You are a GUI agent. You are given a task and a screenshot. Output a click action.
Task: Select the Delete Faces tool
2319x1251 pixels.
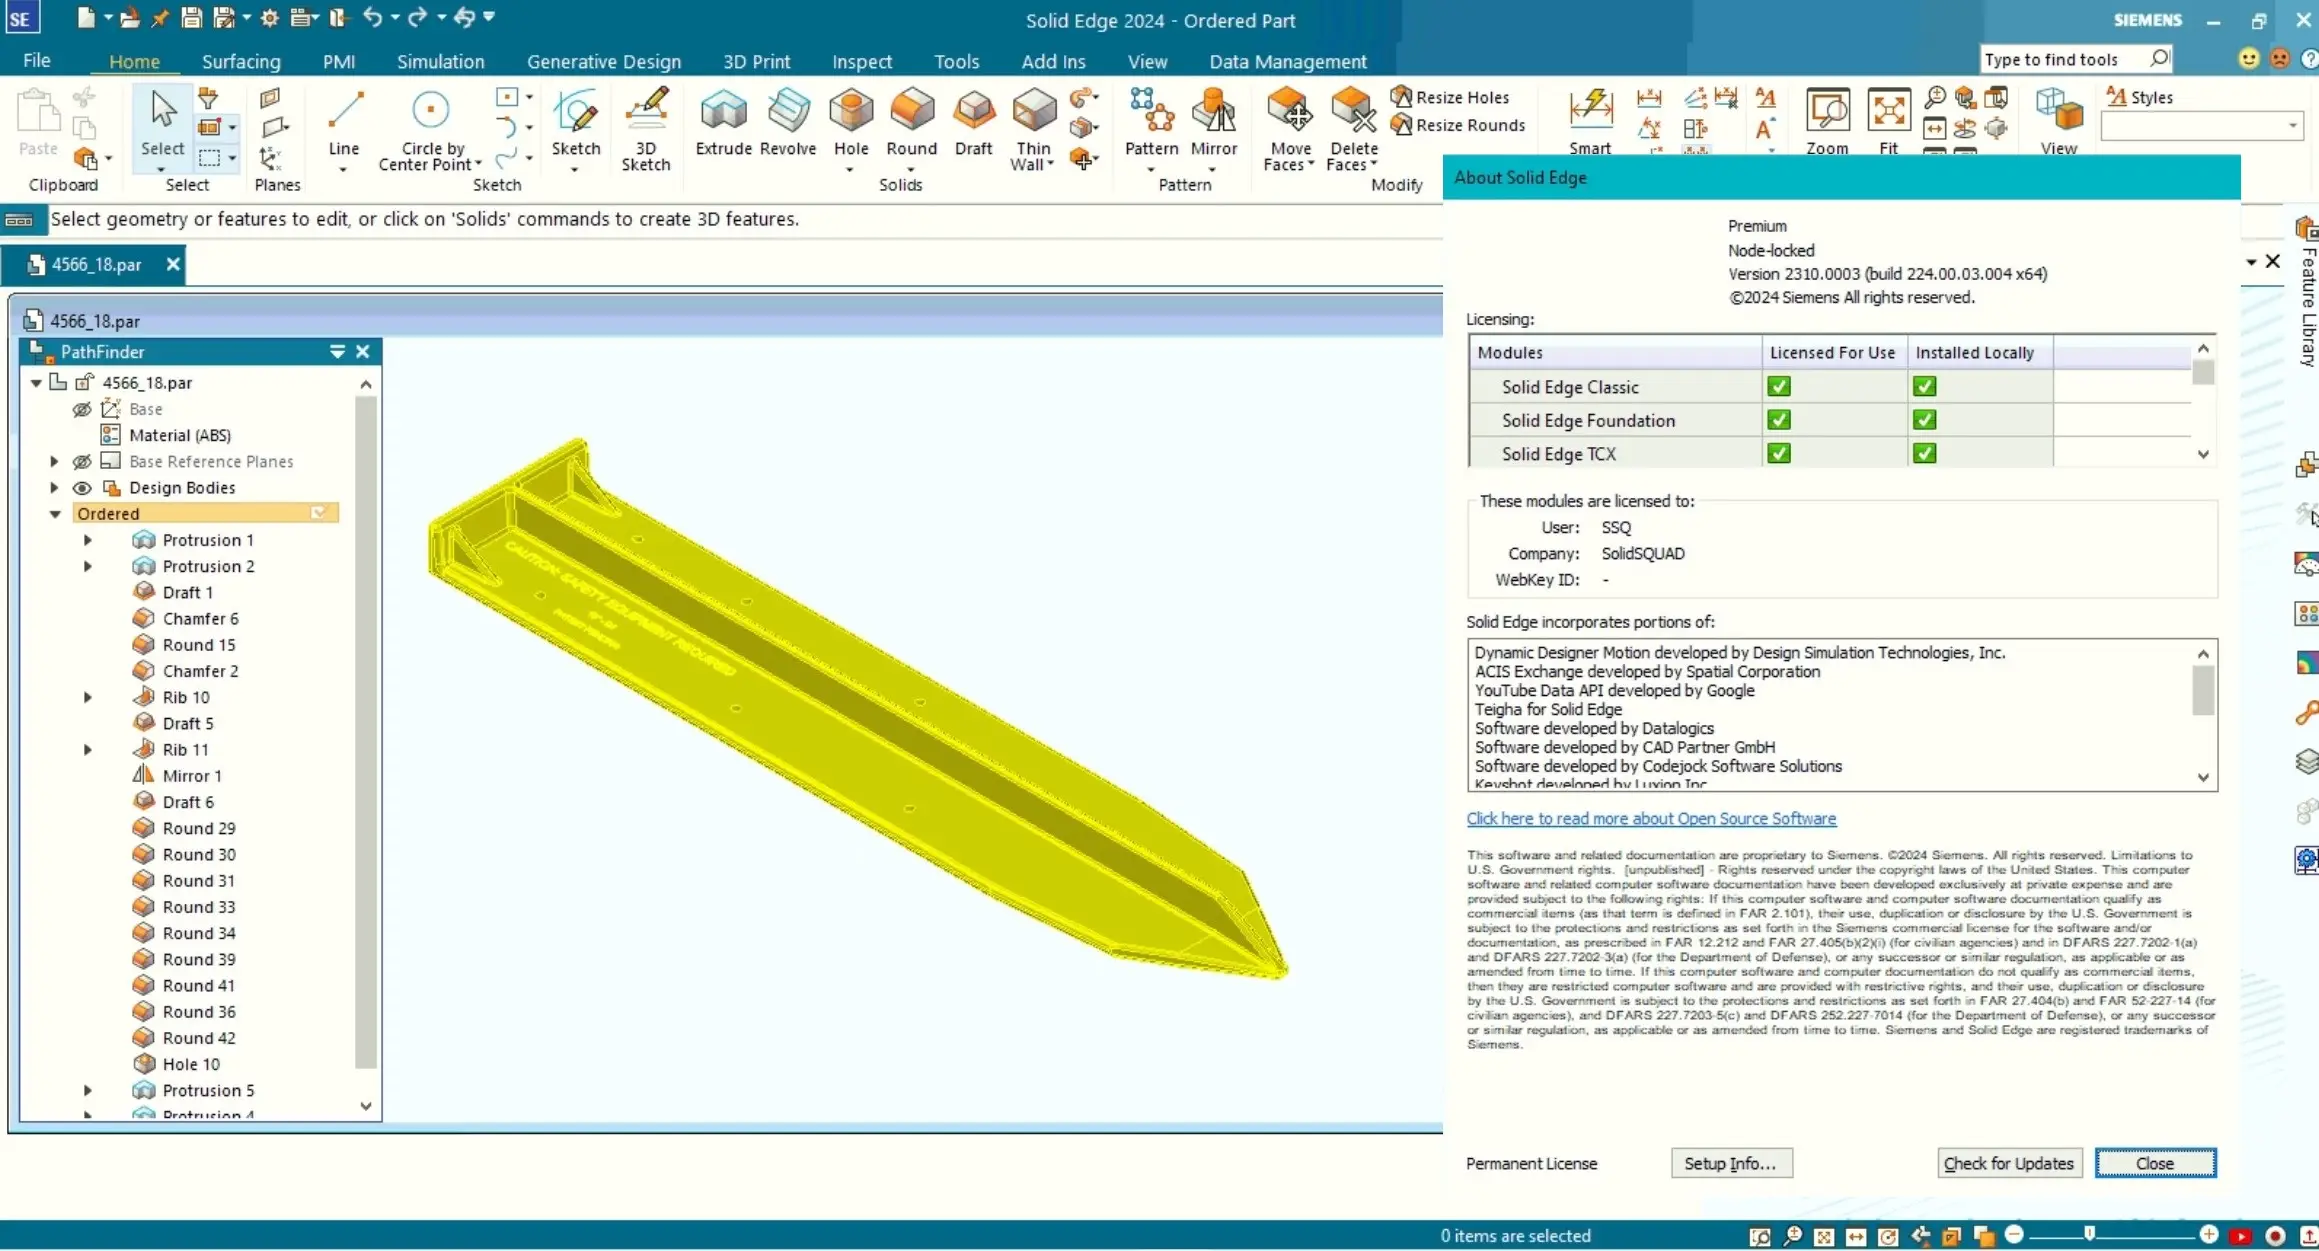1353,128
